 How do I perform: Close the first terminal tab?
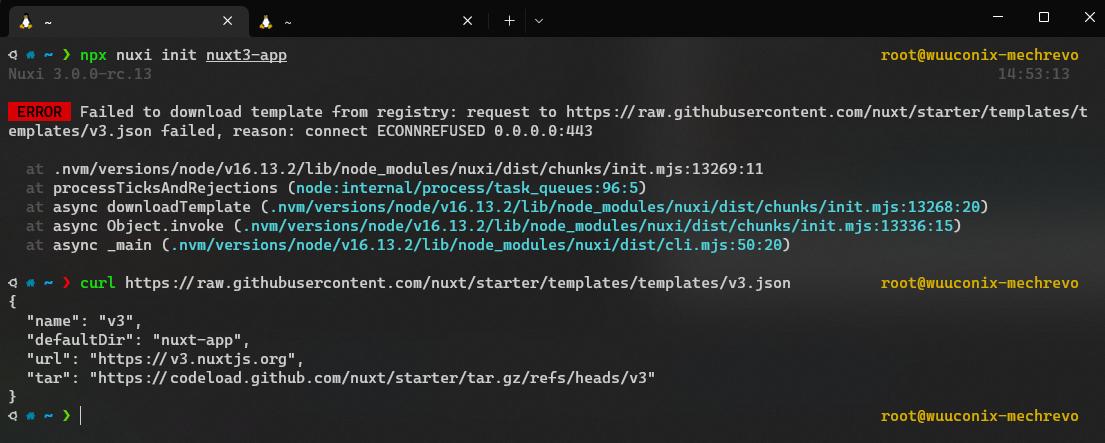[228, 21]
